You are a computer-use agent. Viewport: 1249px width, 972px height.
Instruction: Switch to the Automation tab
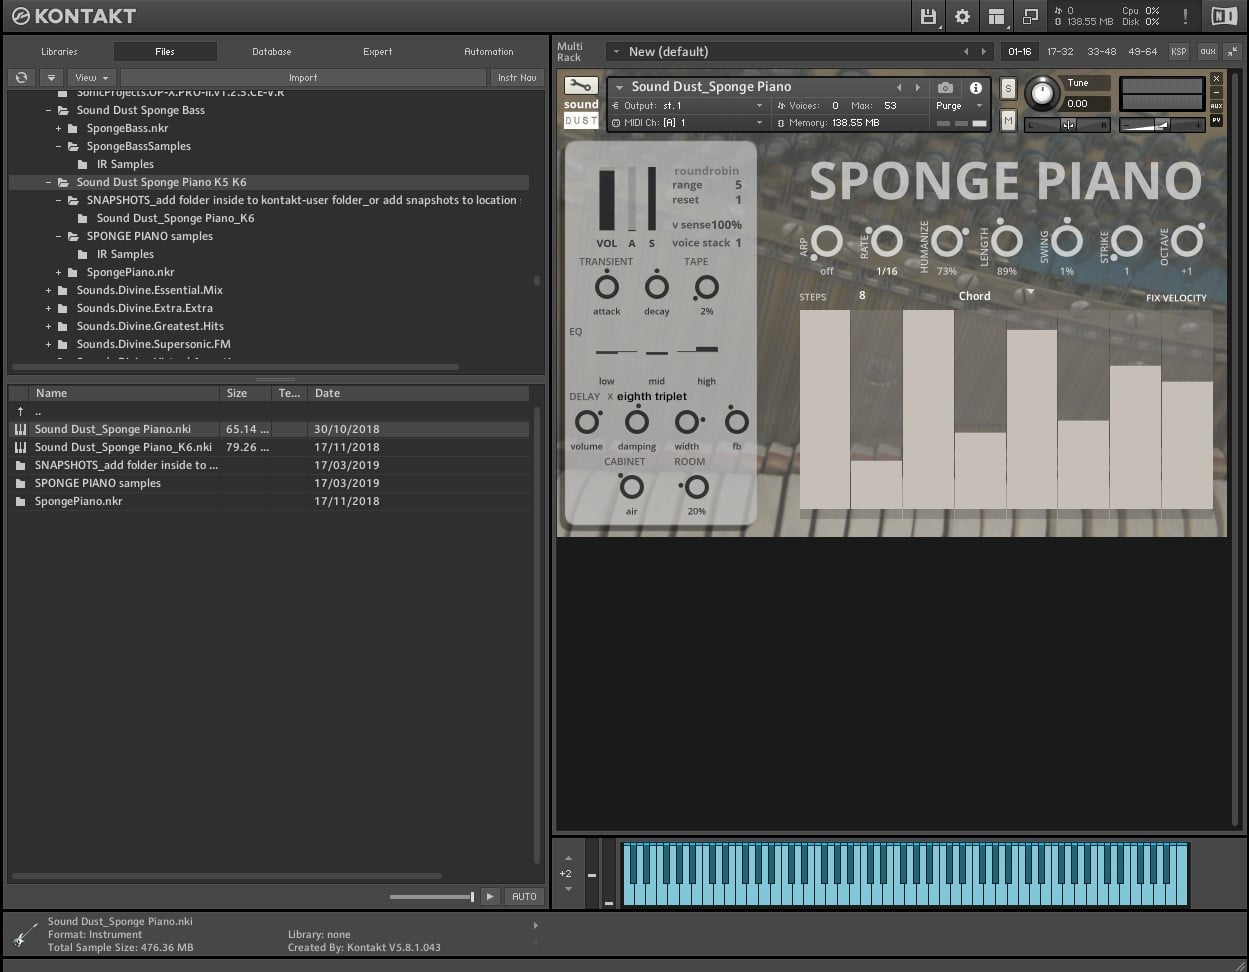(489, 51)
